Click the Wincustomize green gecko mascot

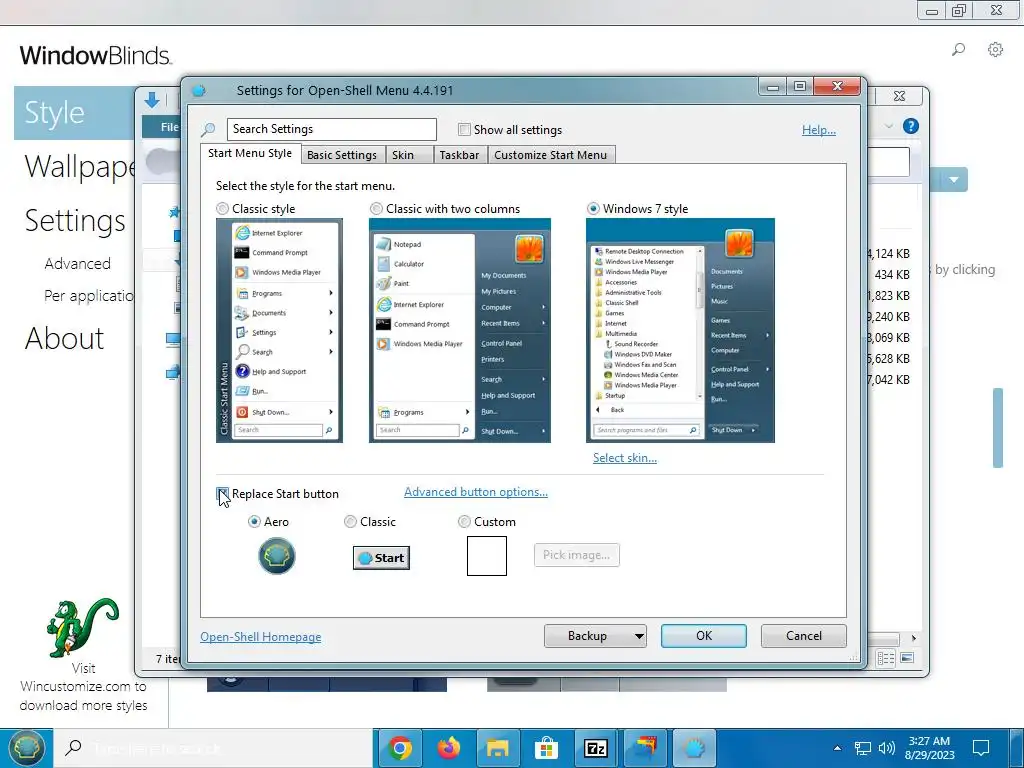pyautogui.click(x=82, y=627)
